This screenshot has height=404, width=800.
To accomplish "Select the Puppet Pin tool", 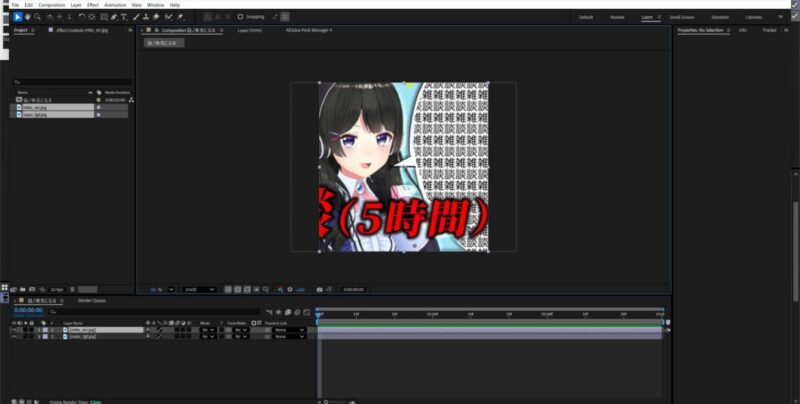I will tap(180, 17).
